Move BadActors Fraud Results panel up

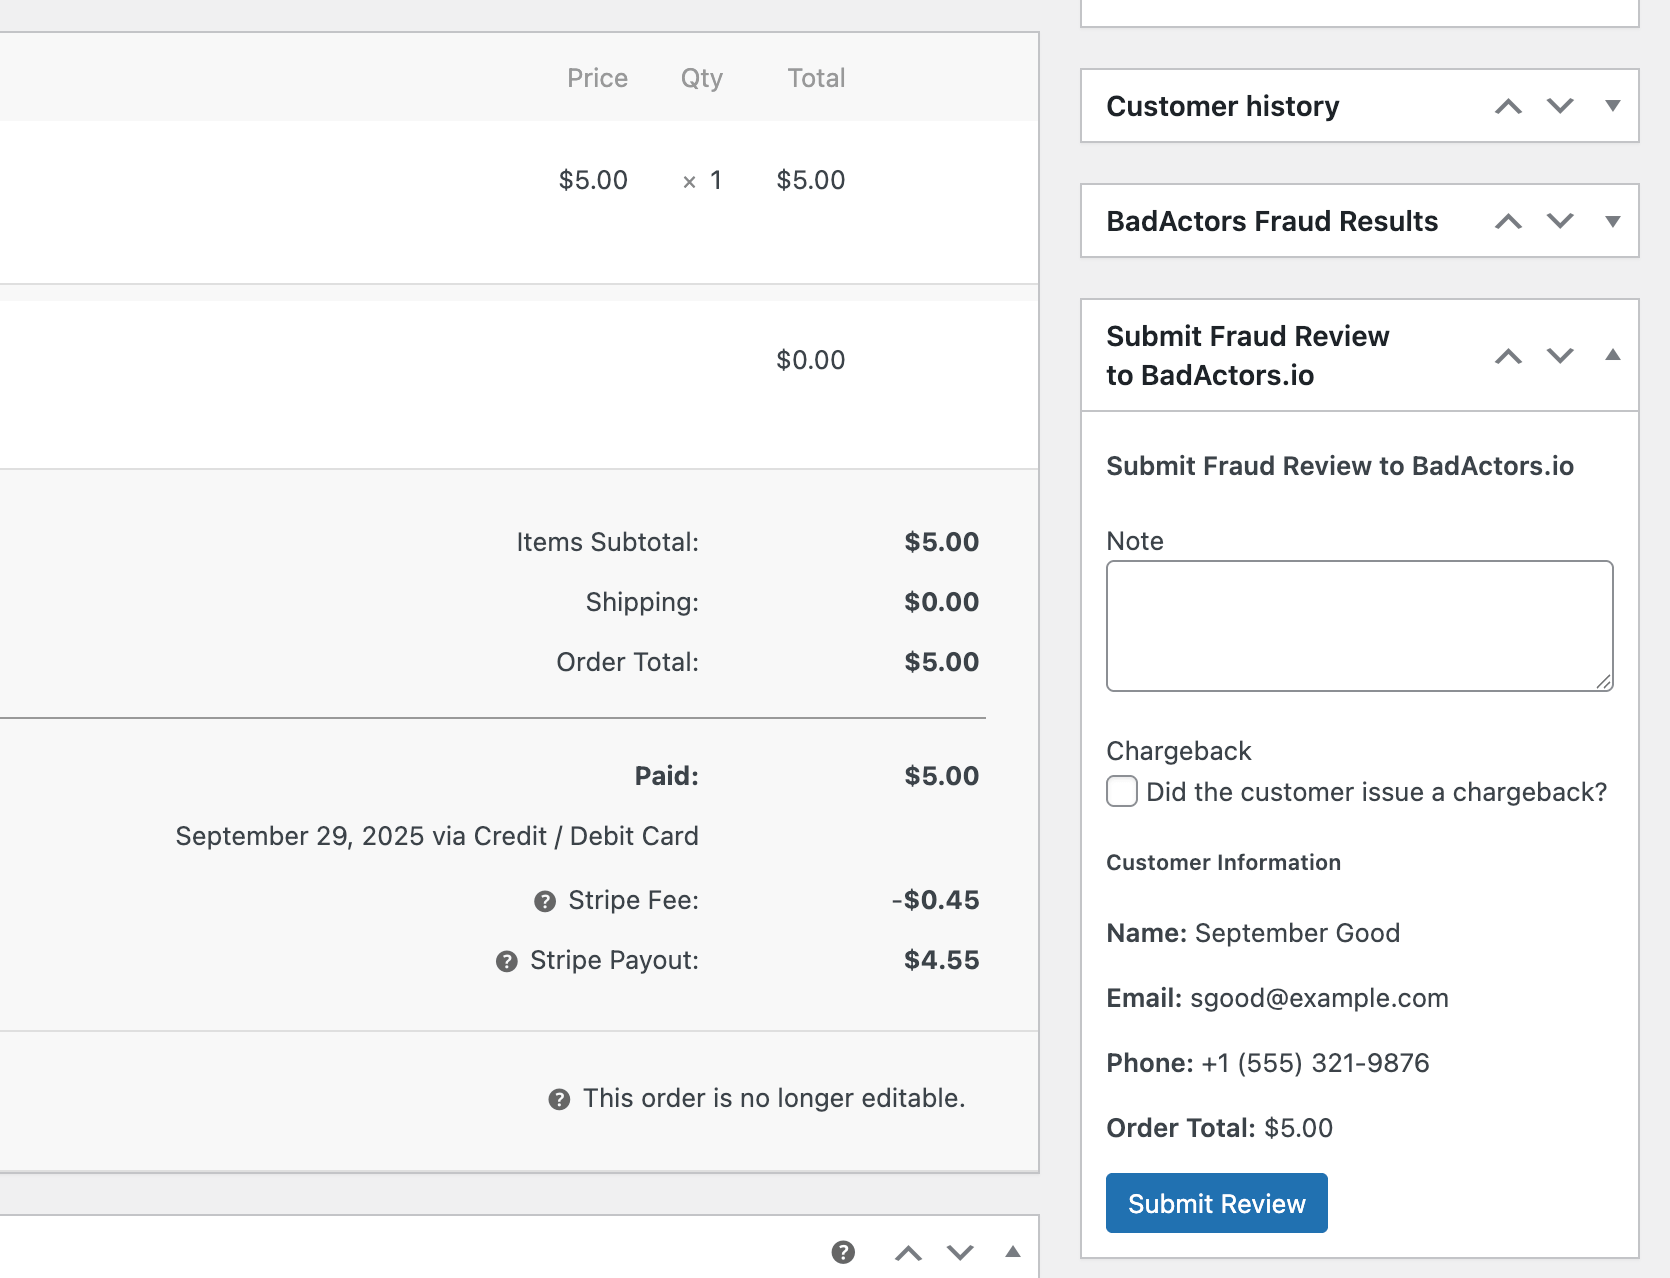[x=1508, y=221]
